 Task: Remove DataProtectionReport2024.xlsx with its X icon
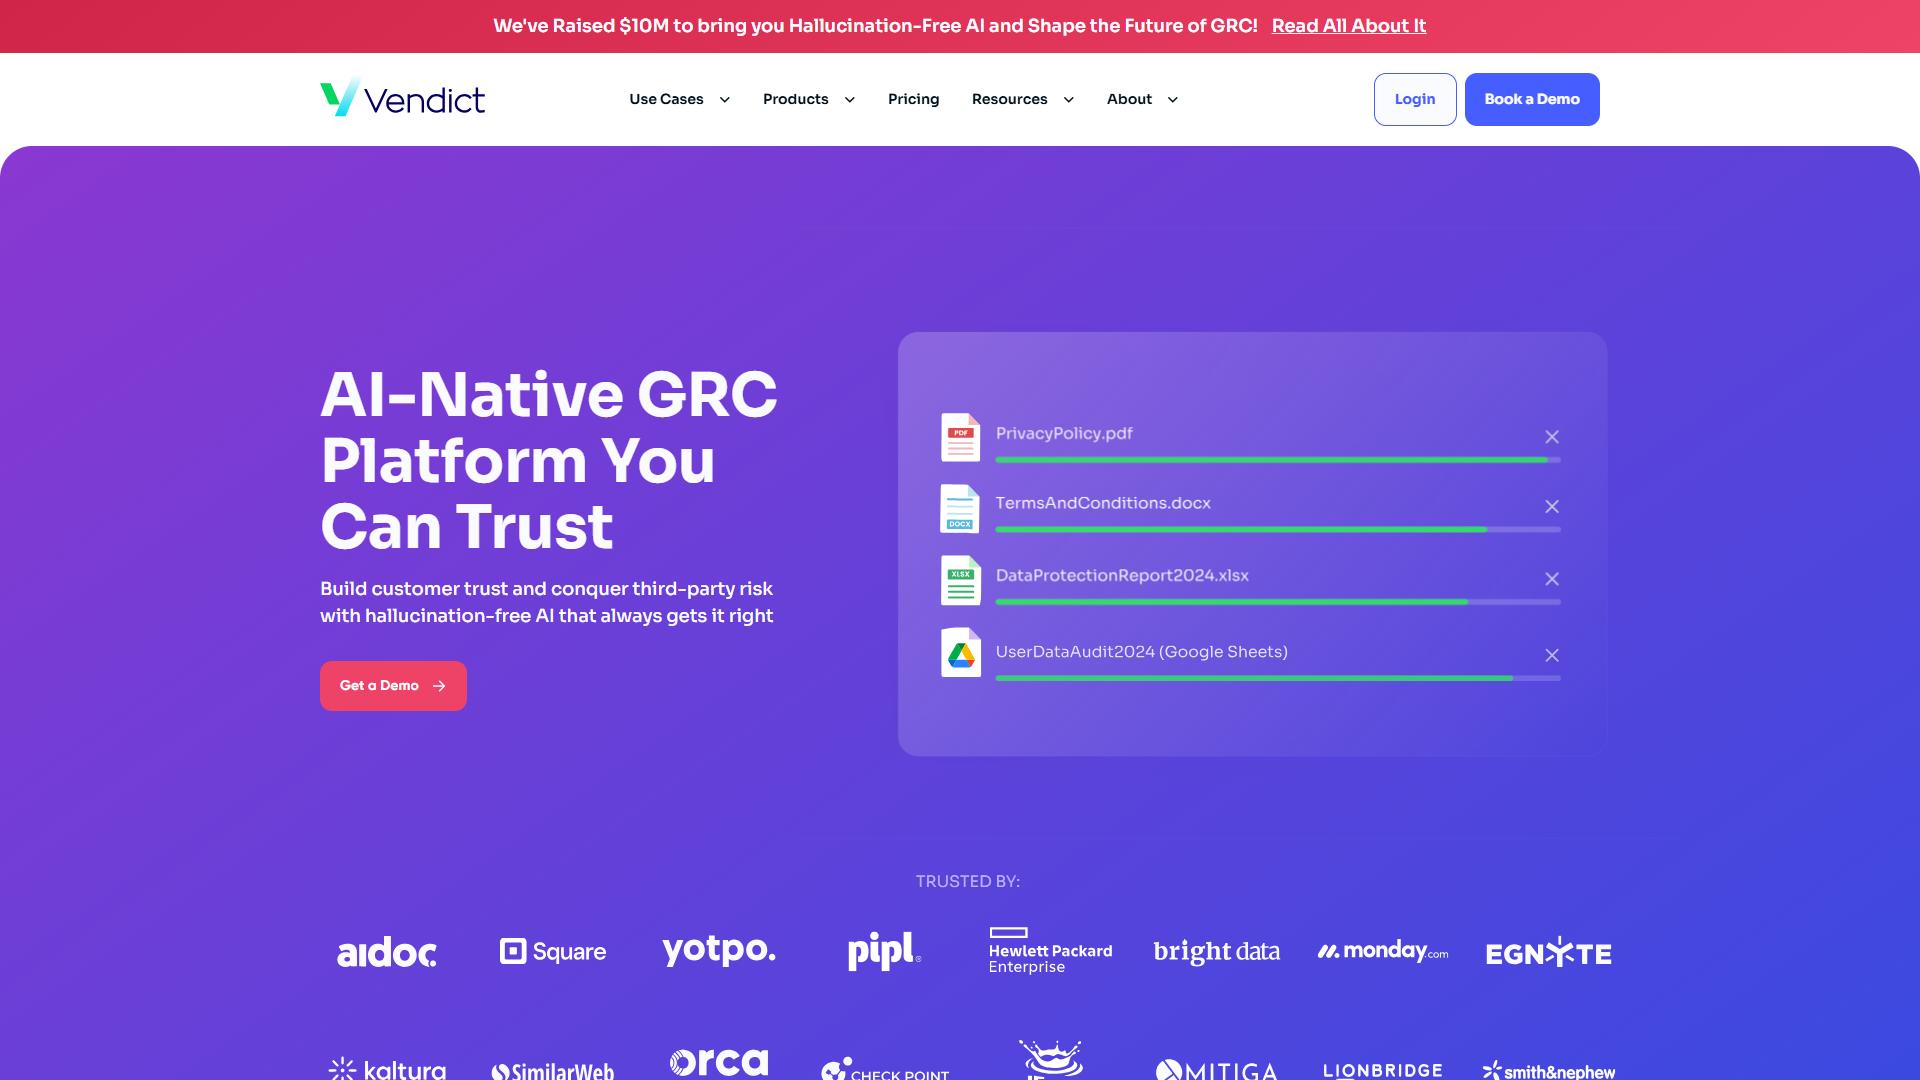coord(1552,579)
